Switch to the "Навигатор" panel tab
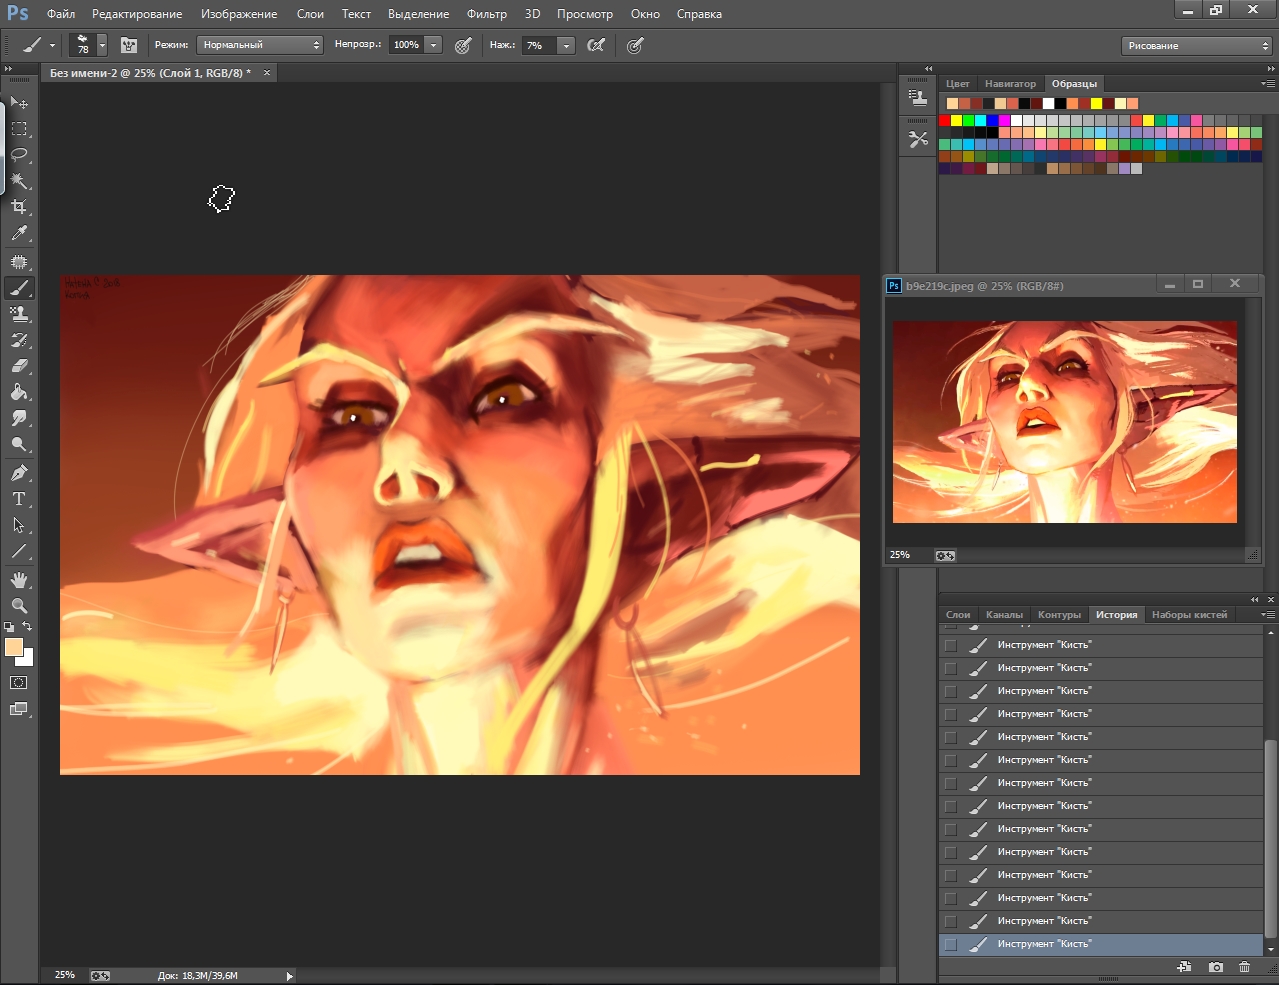 [1010, 84]
